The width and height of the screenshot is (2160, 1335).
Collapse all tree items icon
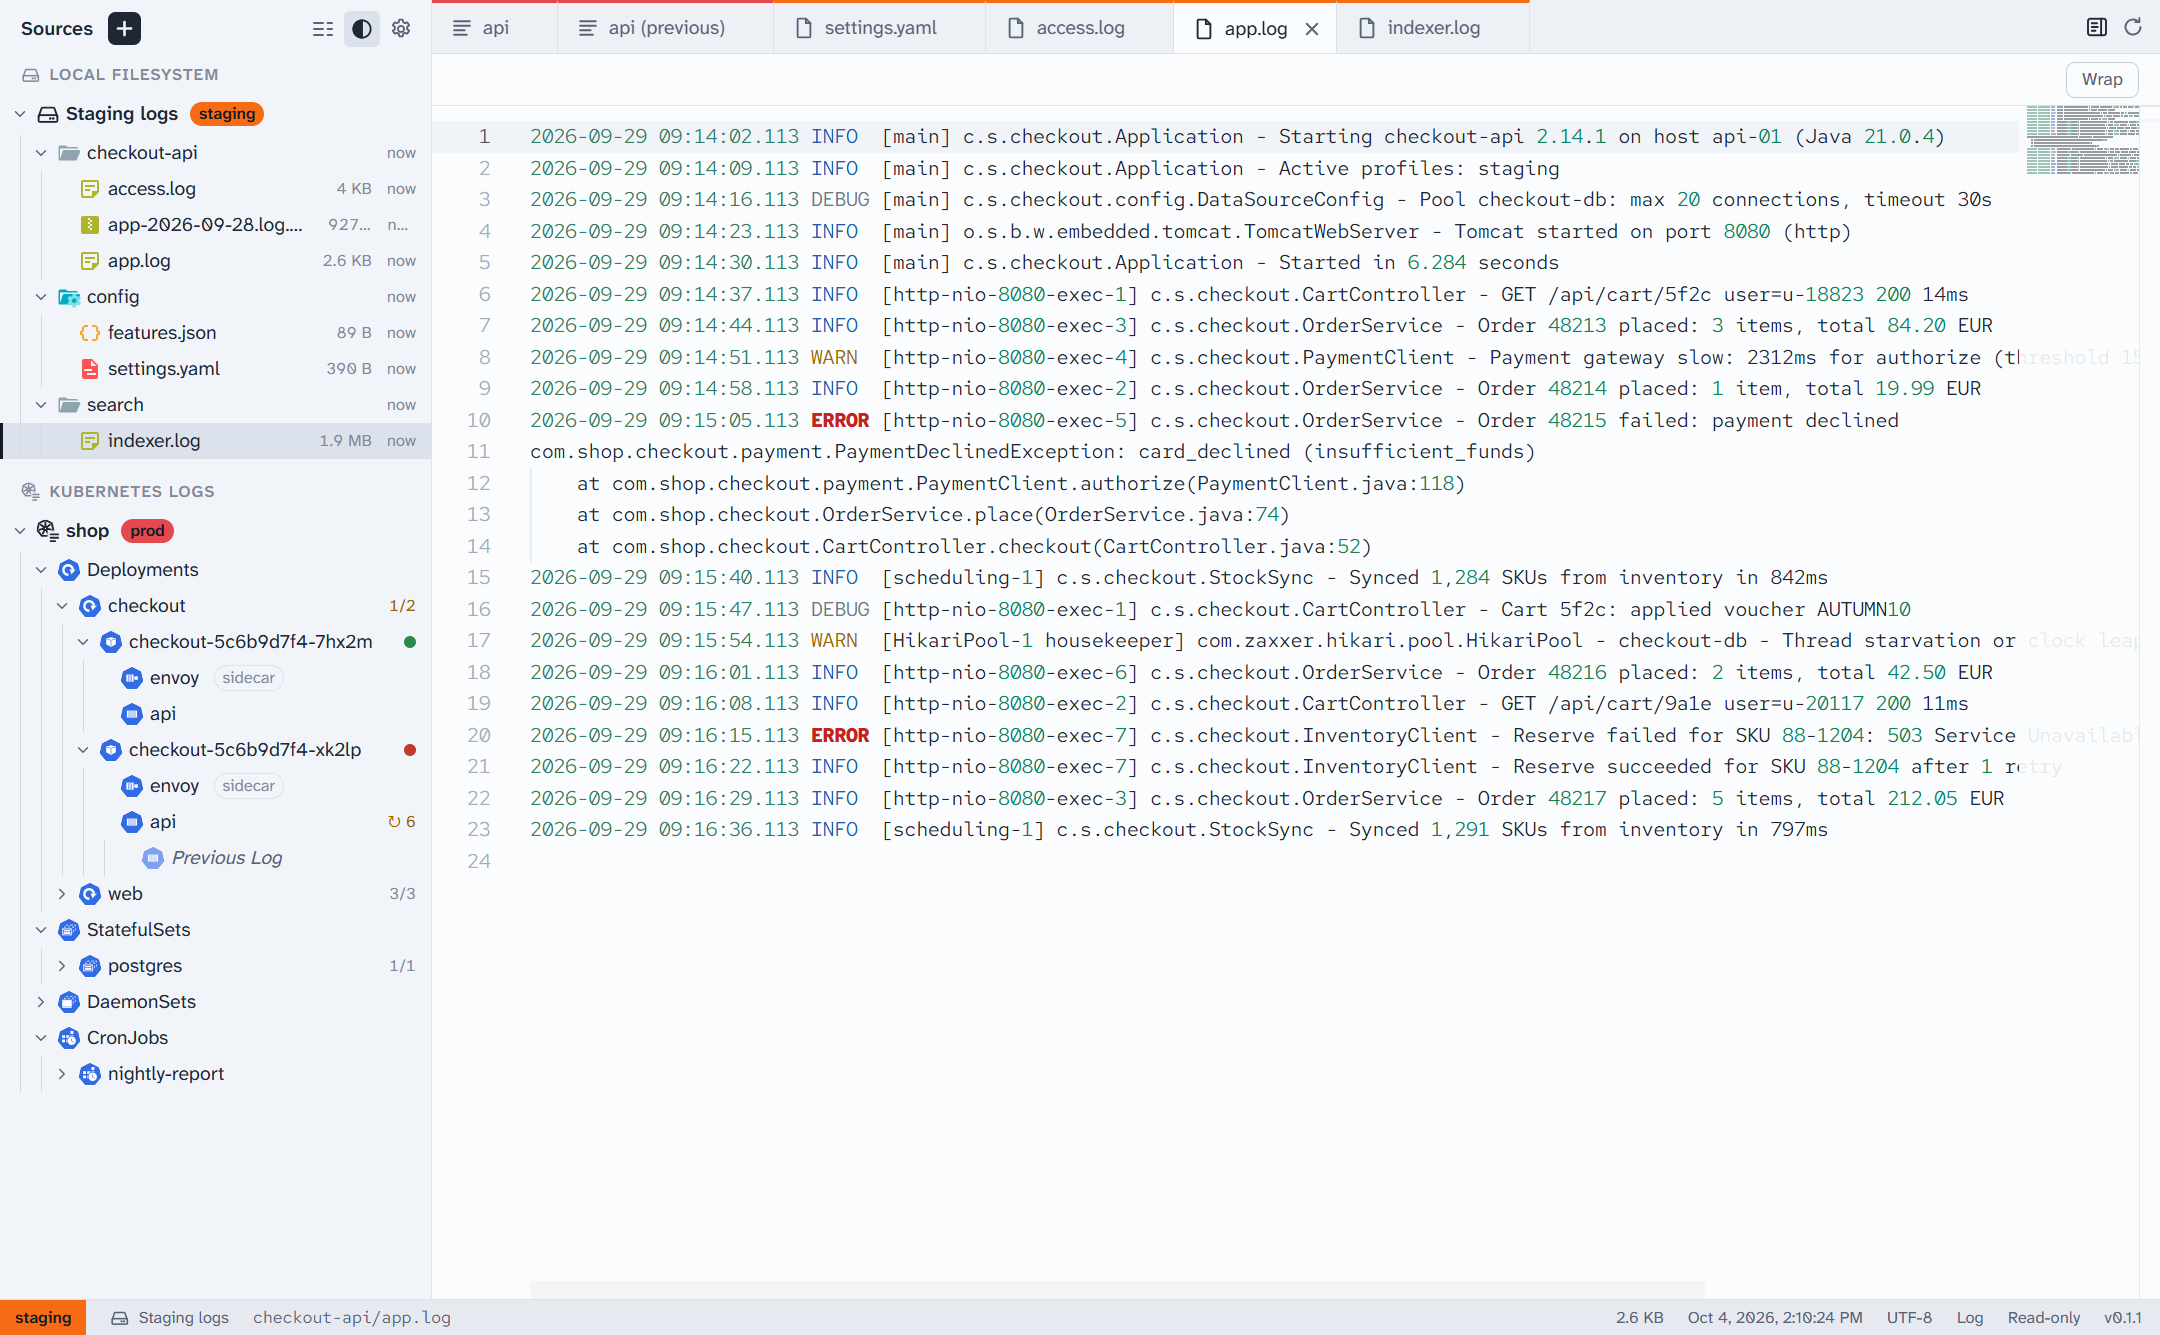[323, 28]
